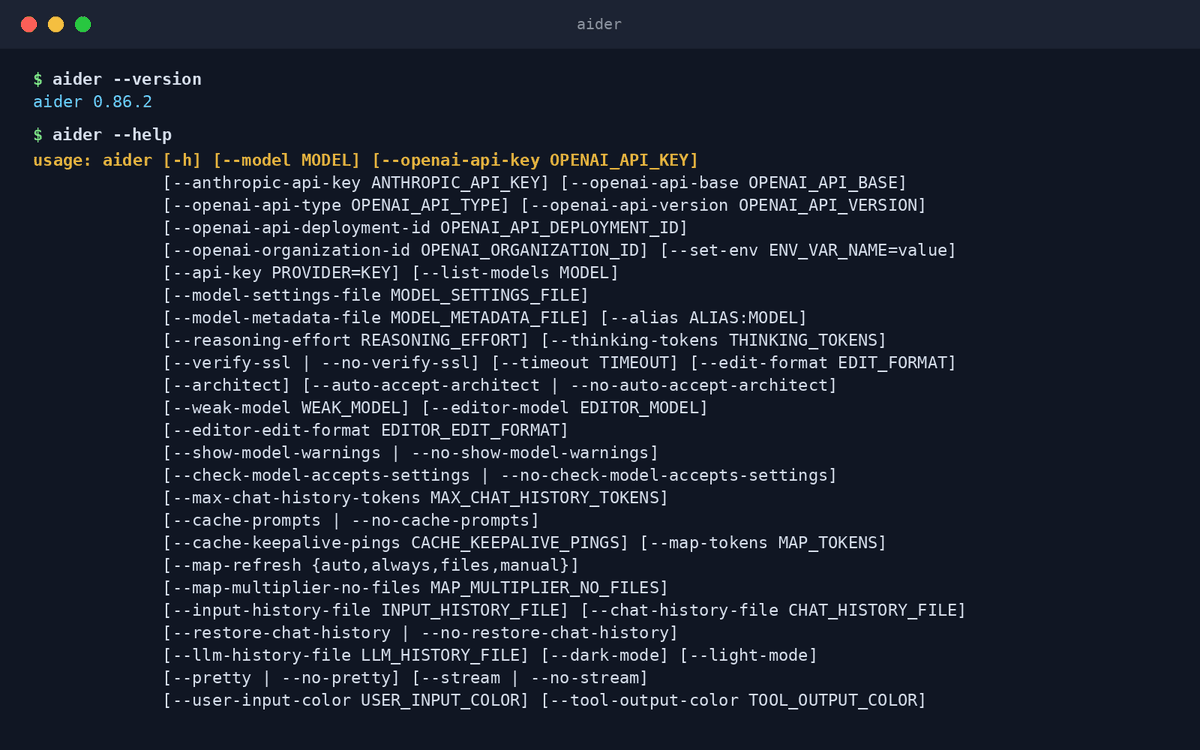The width and height of the screenshot is (1200, 750).
Task: Click '[--openai-api-base OPENAI_API_BASE]' option
Action: point(733,183)
